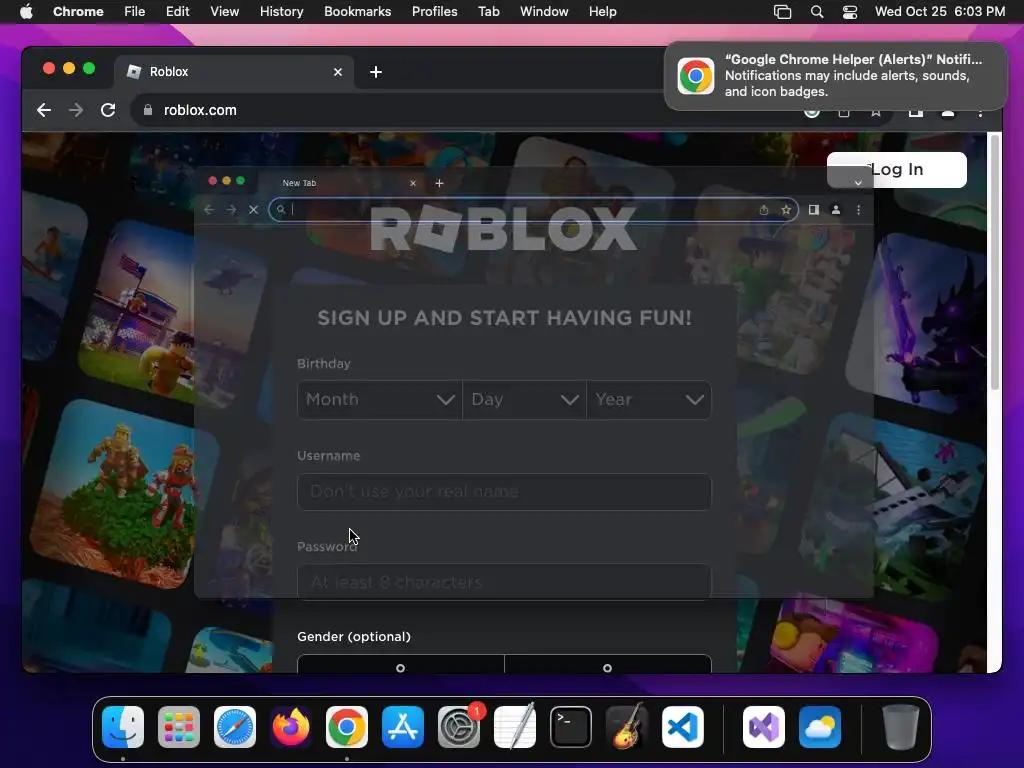Click the date and time in menu bar
Screen dimensions: 1024x768
coord(940,12)
